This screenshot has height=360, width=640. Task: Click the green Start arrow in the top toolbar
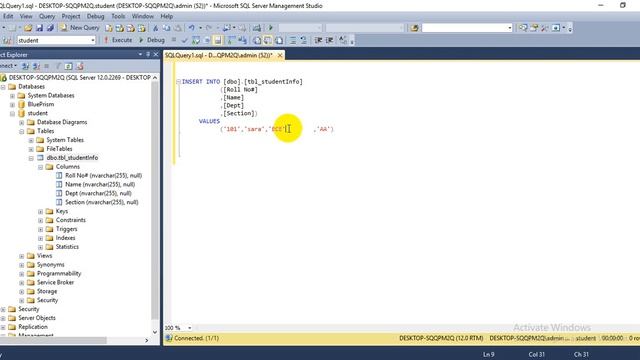(270, 28)
